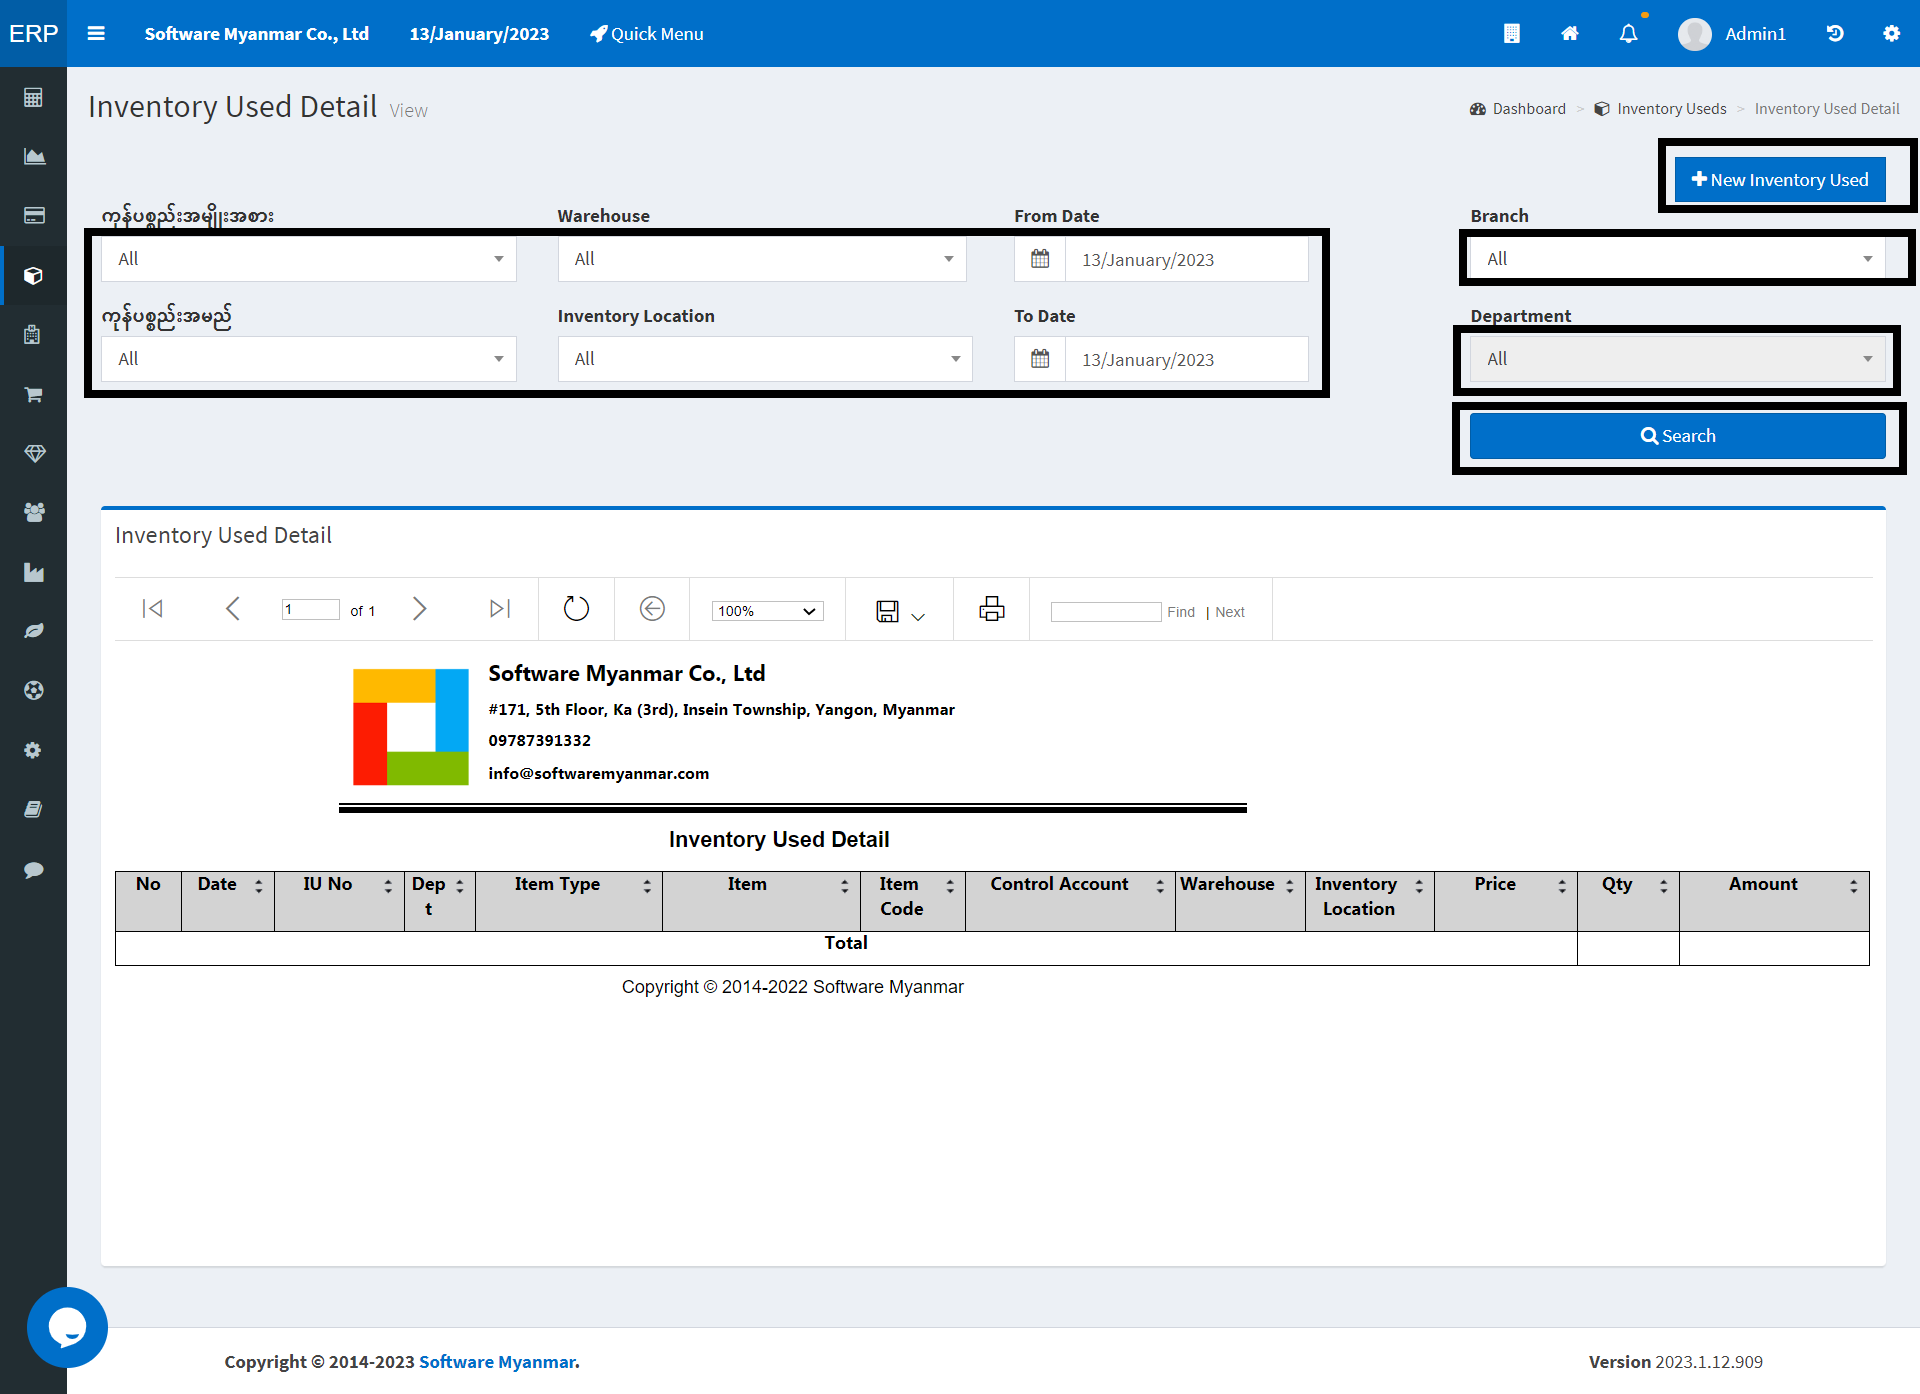This screenshot has width=1920, height=1394.
Task: Go to previous report page
Action: (x=232, y=608)
